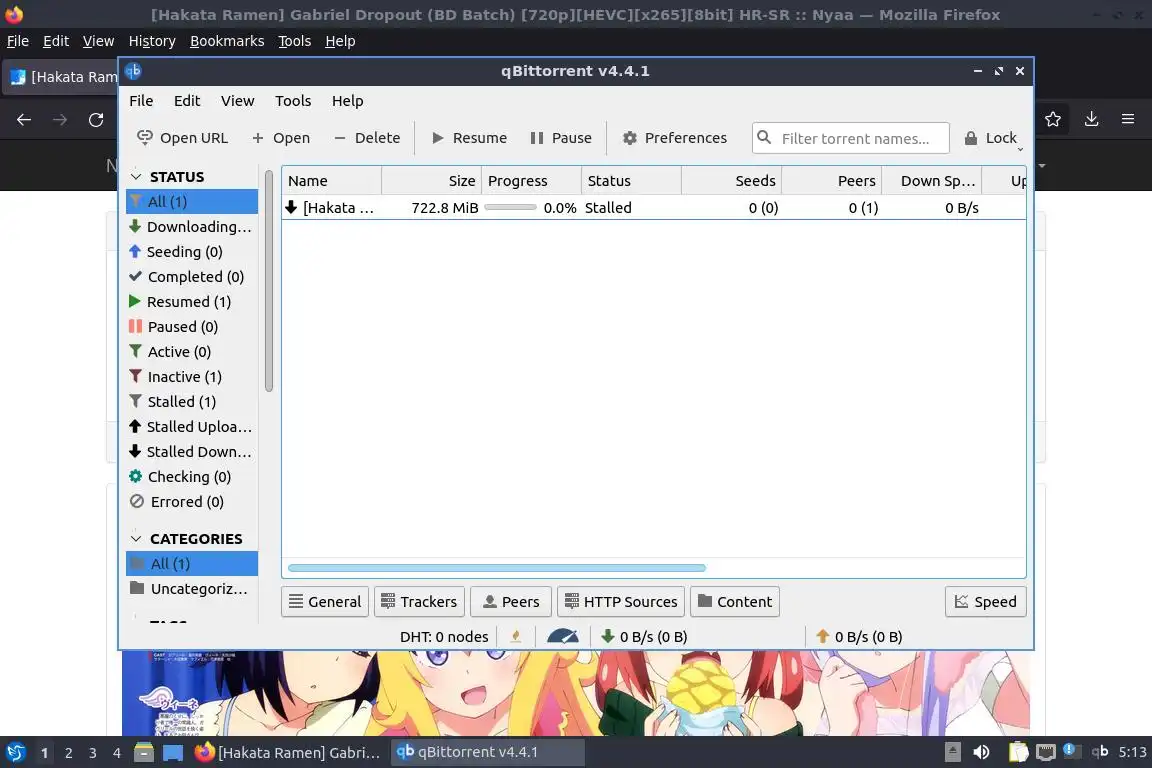Switch to the General tab
The image size is (1152, 768).
click(325, 602)
